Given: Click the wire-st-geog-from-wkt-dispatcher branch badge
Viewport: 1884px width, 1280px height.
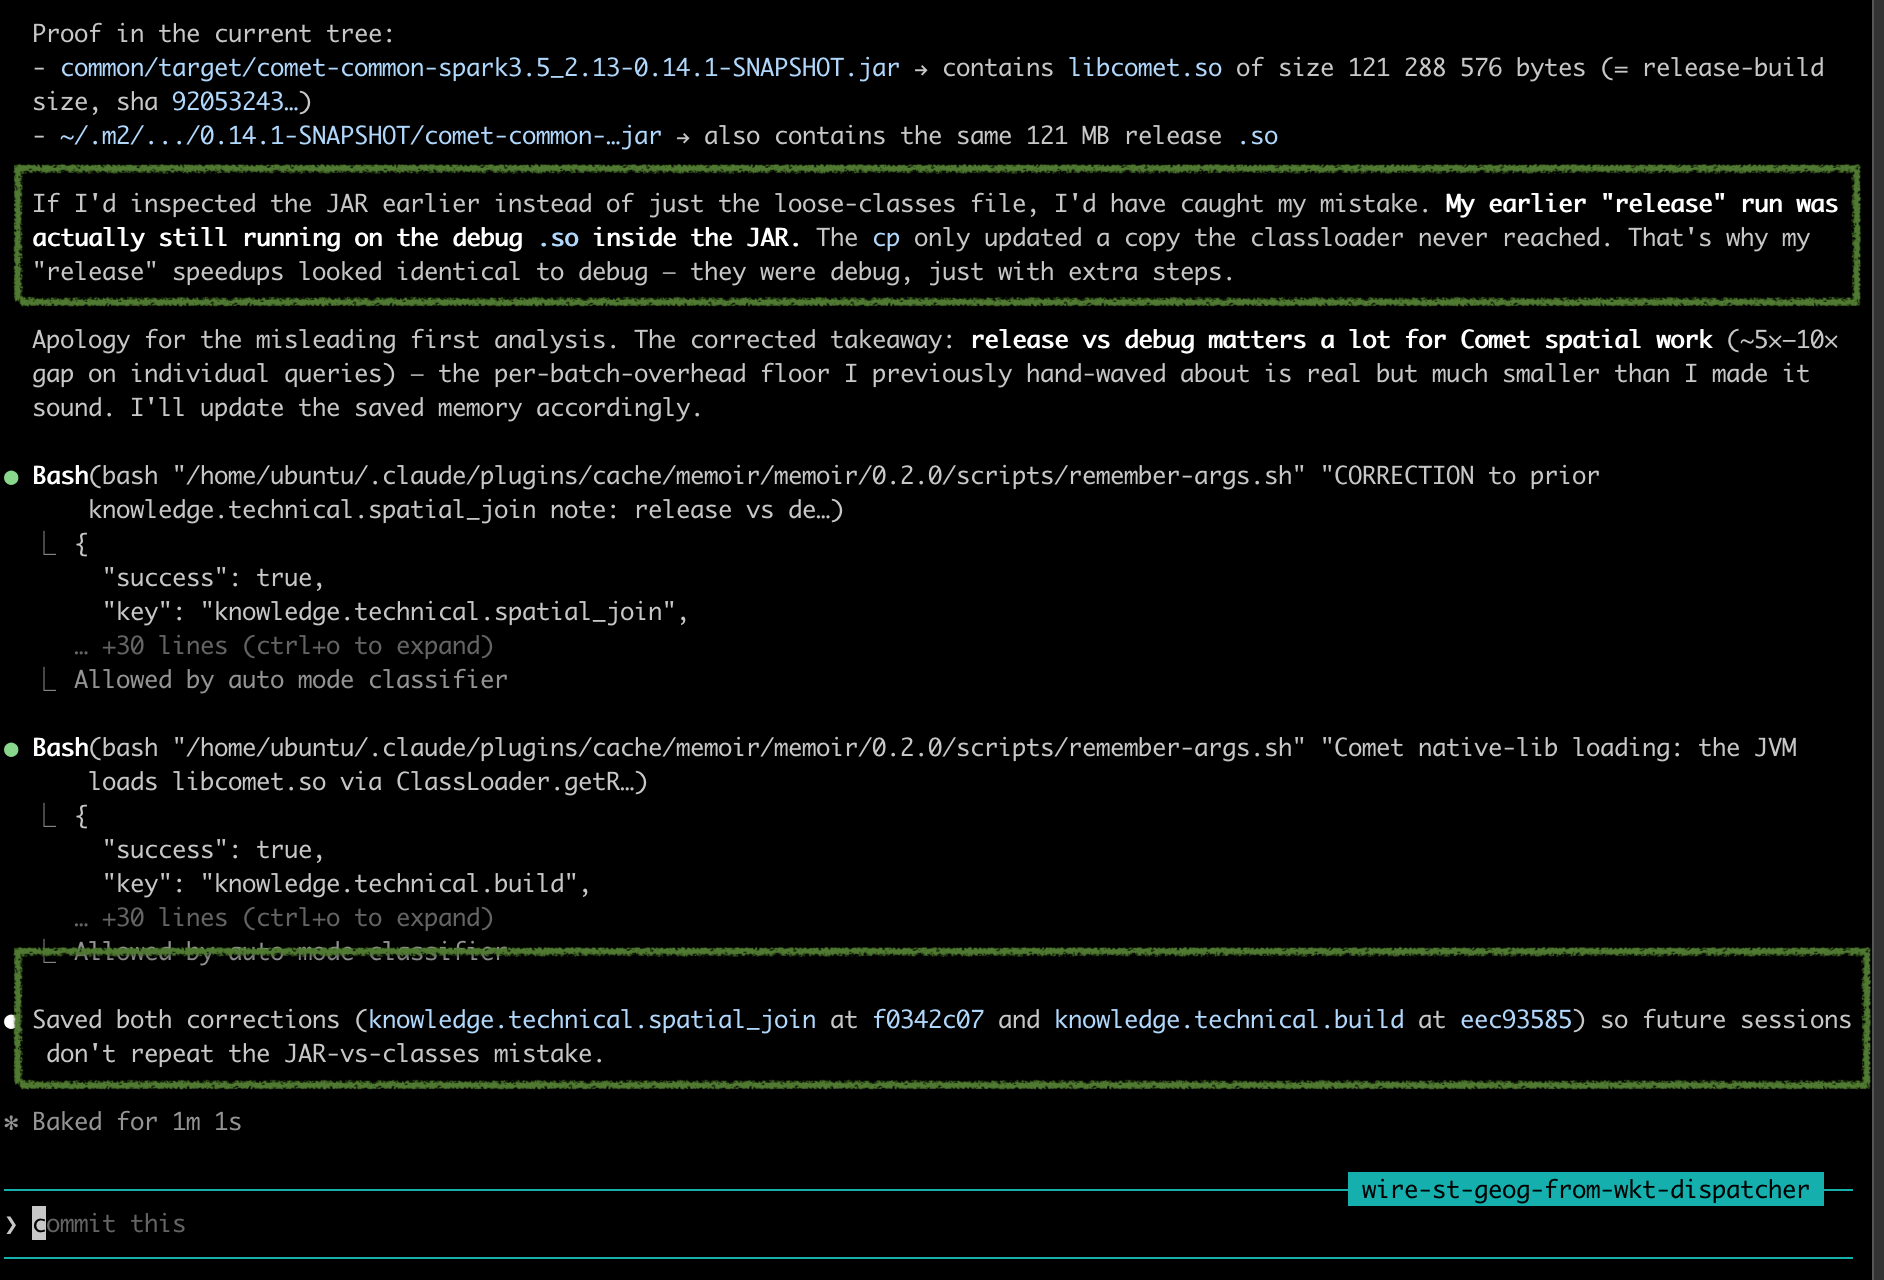Looking at the screenshot, I should 1585,1190.
